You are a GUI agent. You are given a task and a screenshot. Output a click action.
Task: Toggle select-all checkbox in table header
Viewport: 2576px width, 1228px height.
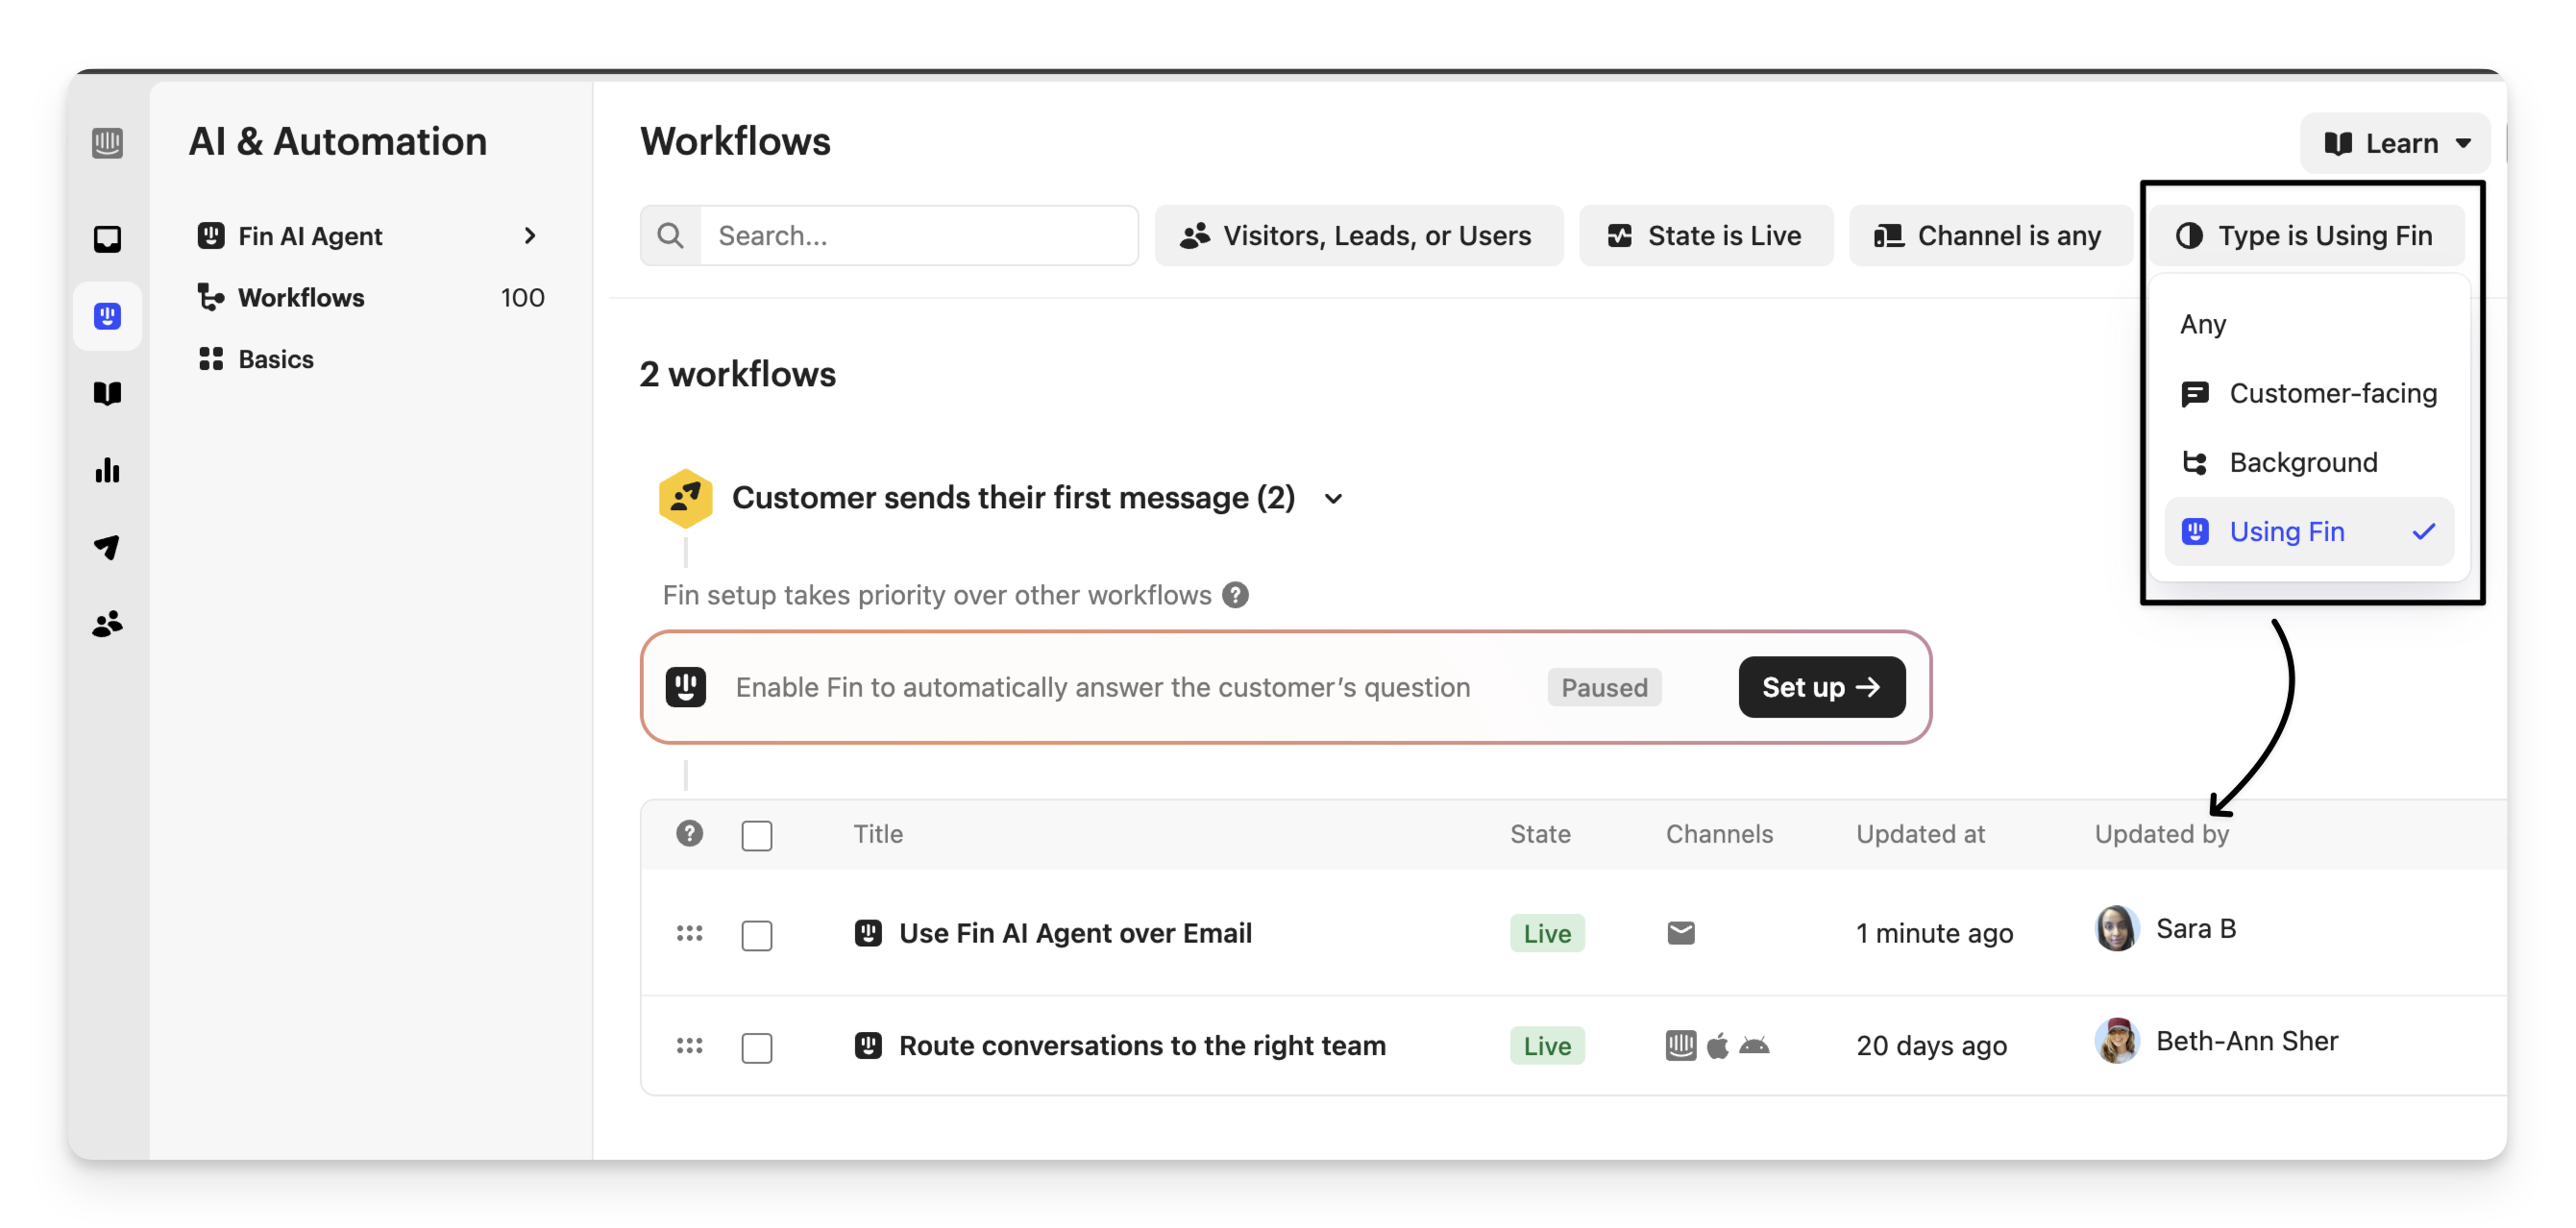(x=757, y=835)
